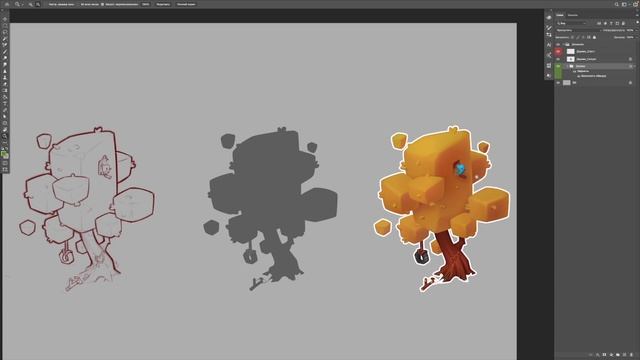Switch to the Channels tab

click(572, 15)
